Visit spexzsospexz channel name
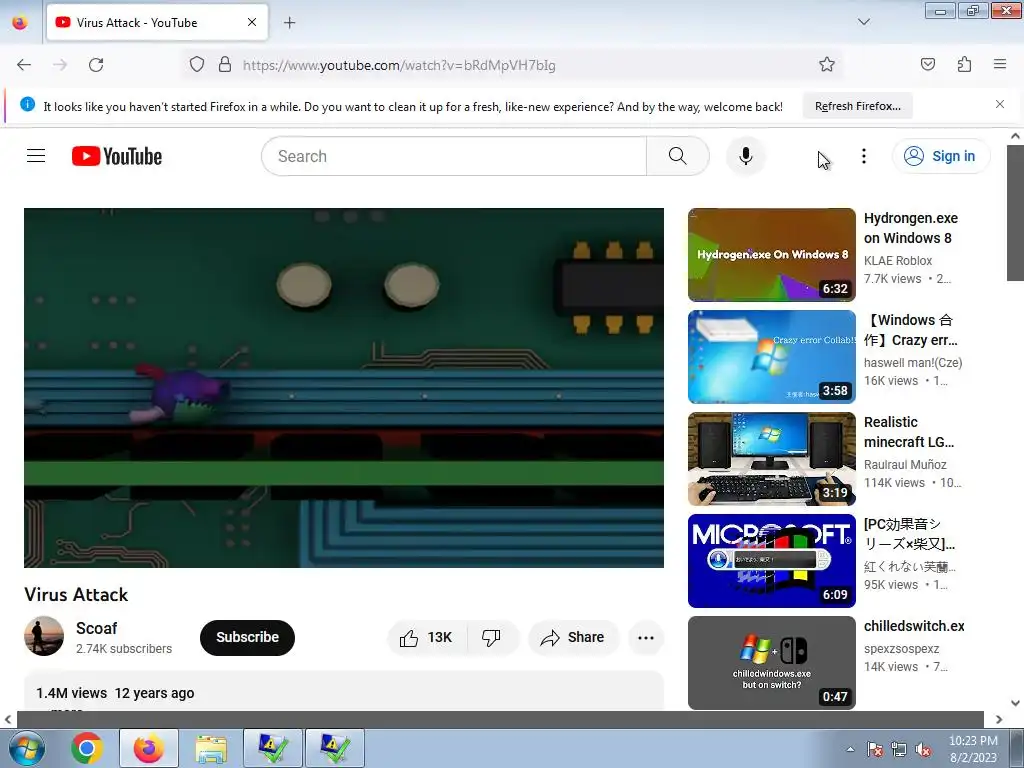1024x768 pixels. (901, 648)
